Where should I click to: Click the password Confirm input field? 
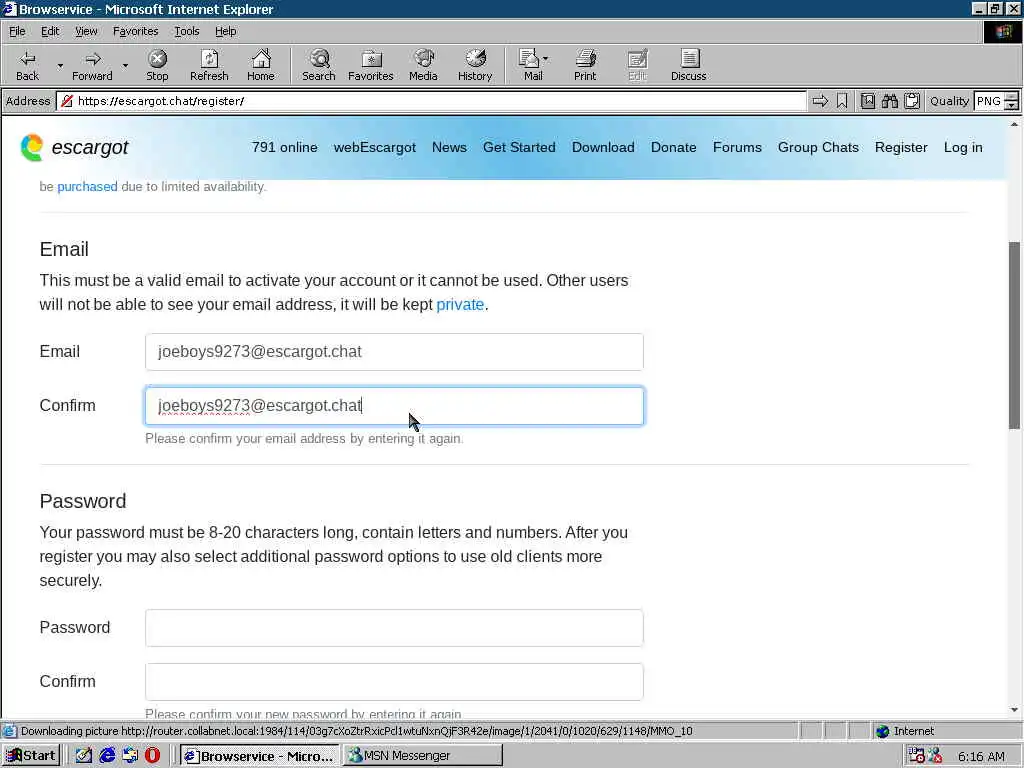394,682
